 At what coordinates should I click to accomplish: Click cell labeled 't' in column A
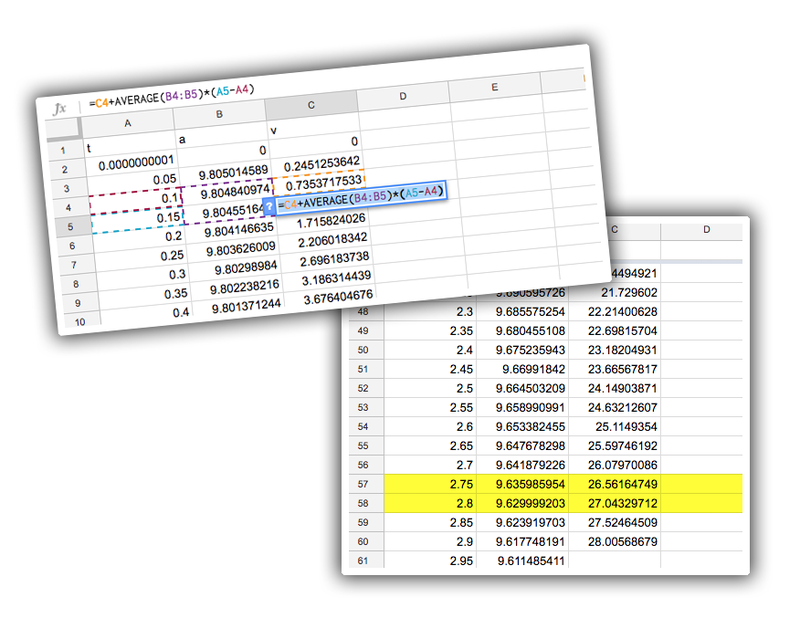point(131,144)
